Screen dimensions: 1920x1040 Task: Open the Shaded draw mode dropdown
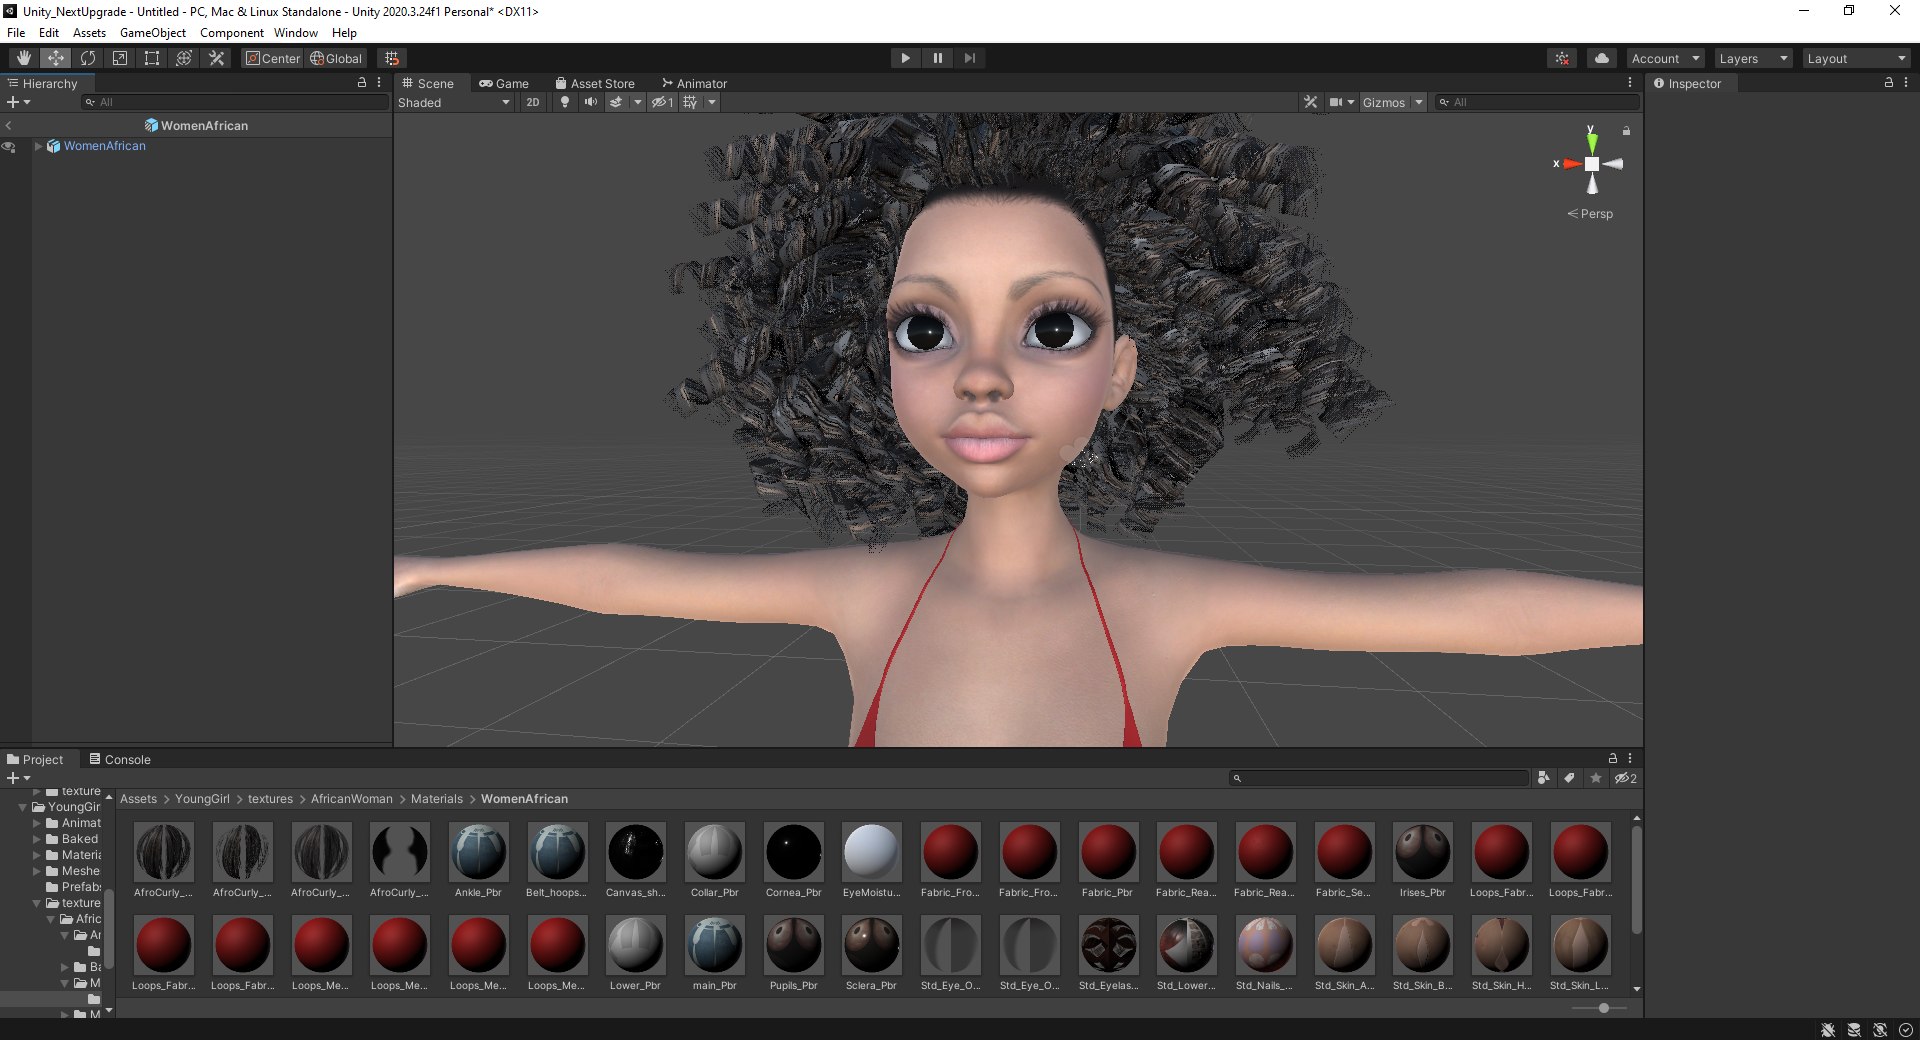455,102
